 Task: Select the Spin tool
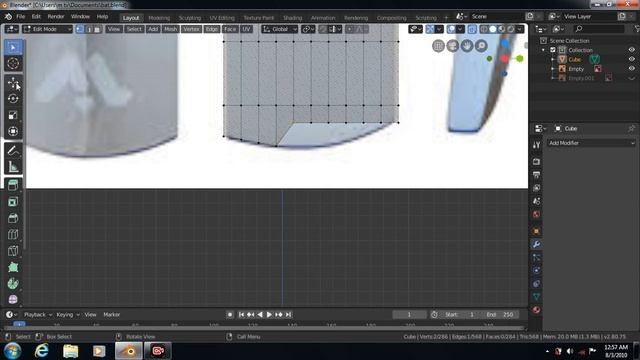click(x=13, y=284)
